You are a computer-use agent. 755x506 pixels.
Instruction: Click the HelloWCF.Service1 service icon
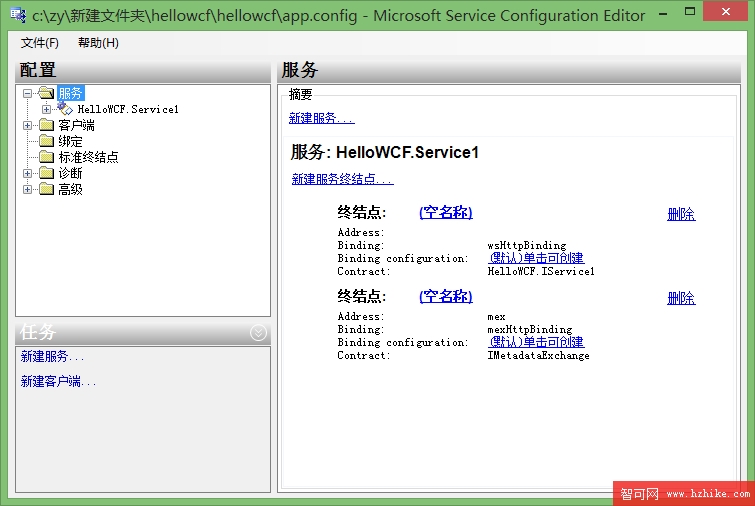coord(65,109)
